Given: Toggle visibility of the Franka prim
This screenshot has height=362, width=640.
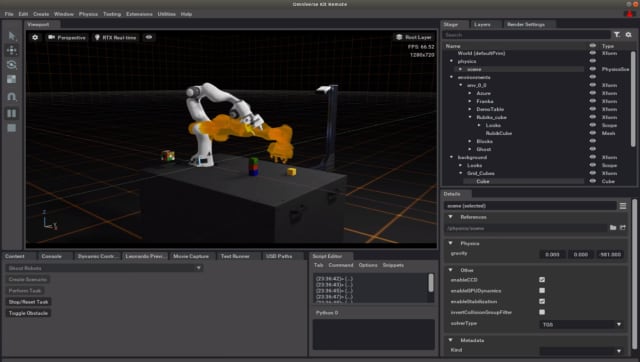Looking at the screenshot, I should click(x=593, y=101).
